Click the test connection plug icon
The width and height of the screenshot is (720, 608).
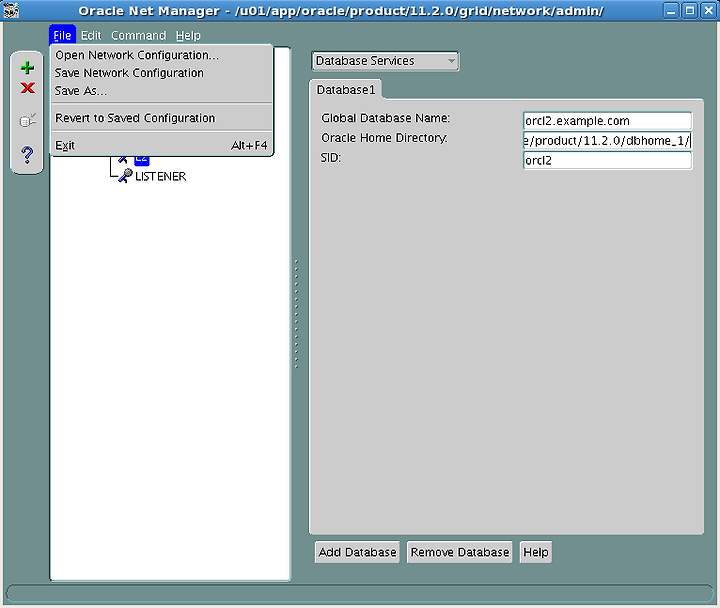(x=28, y=120)
